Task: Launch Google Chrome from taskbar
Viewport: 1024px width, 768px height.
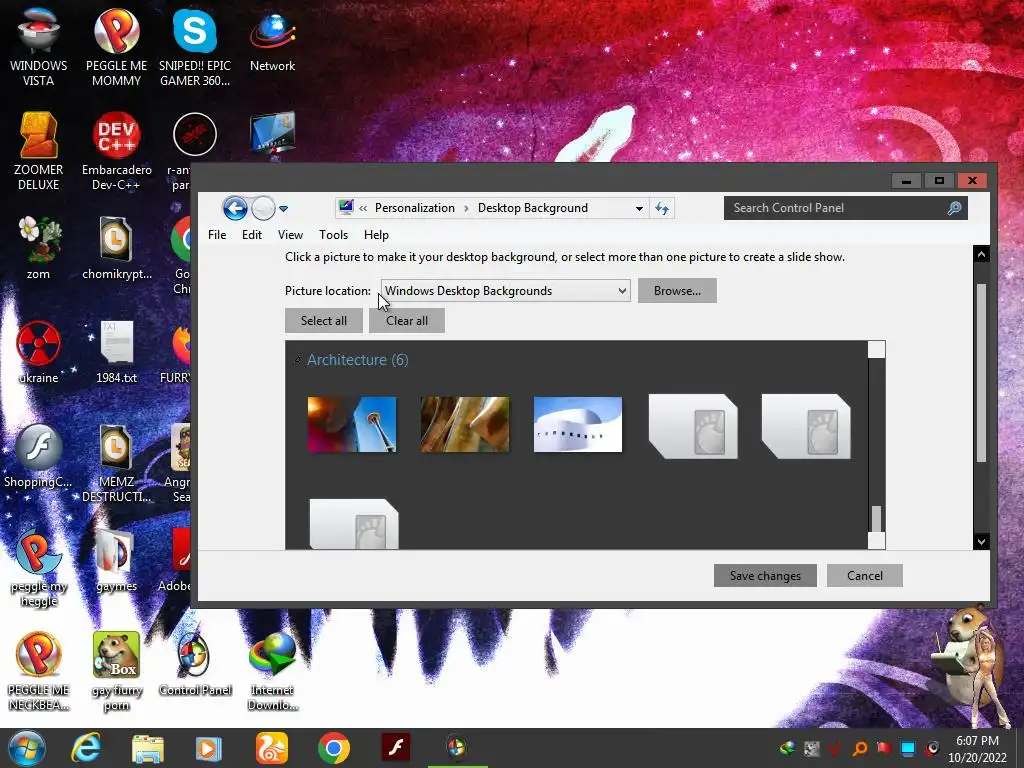Action: [334, 748]
